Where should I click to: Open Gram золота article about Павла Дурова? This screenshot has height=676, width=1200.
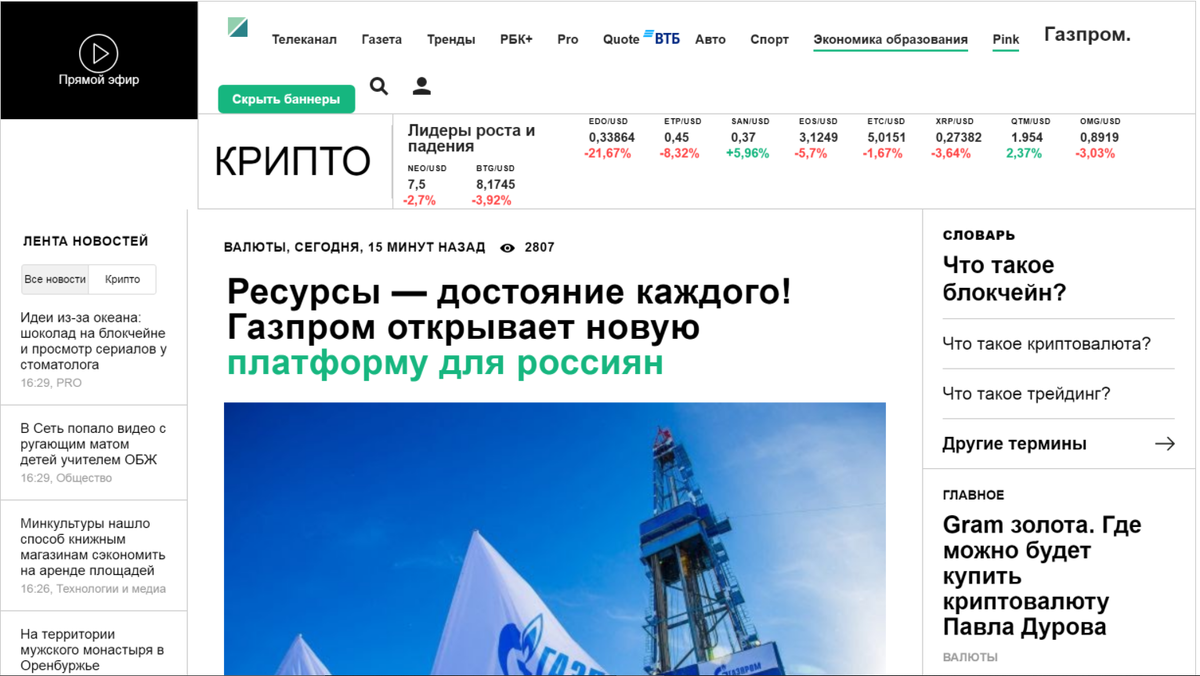pos(1042,576)
